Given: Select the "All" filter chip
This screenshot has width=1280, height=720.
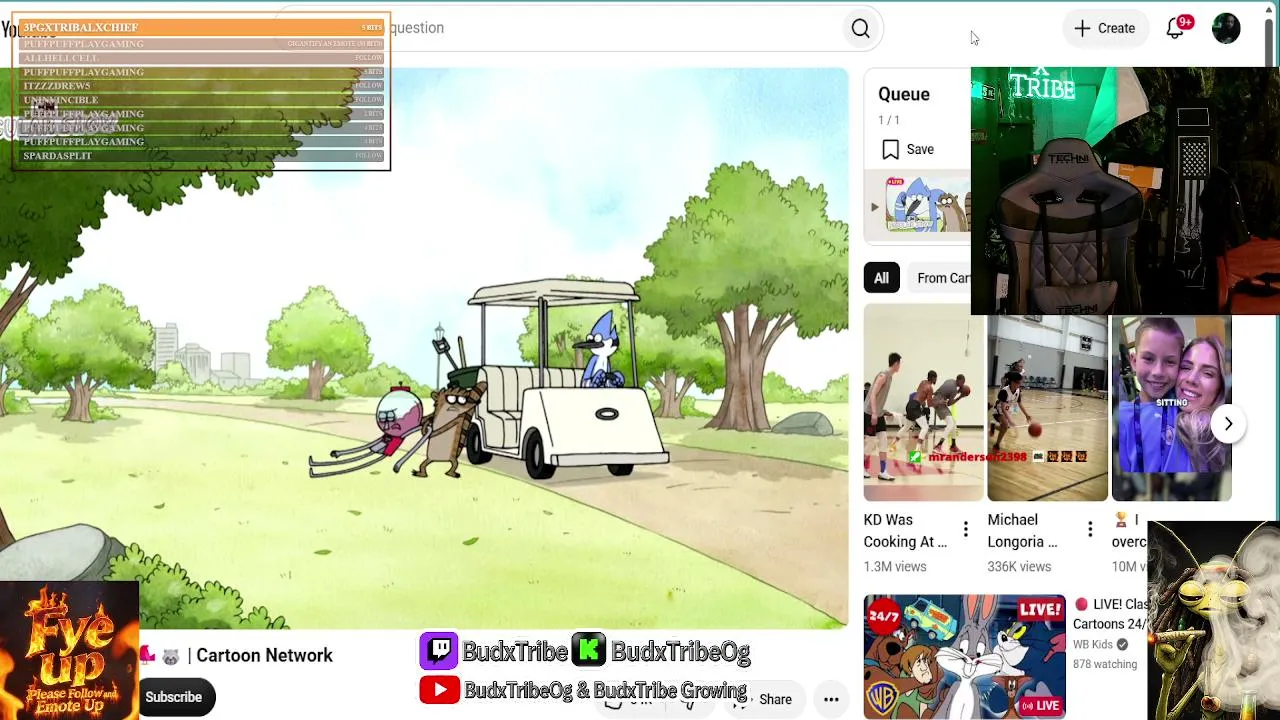Looking at the screenshot, I should [x=881, y=278].
